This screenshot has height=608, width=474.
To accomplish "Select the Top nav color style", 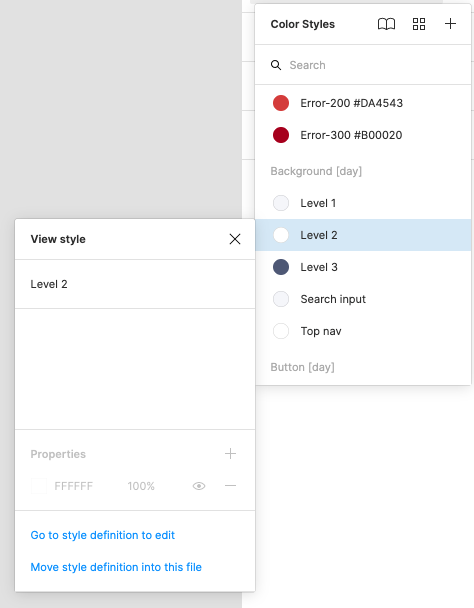I will 363,331.
